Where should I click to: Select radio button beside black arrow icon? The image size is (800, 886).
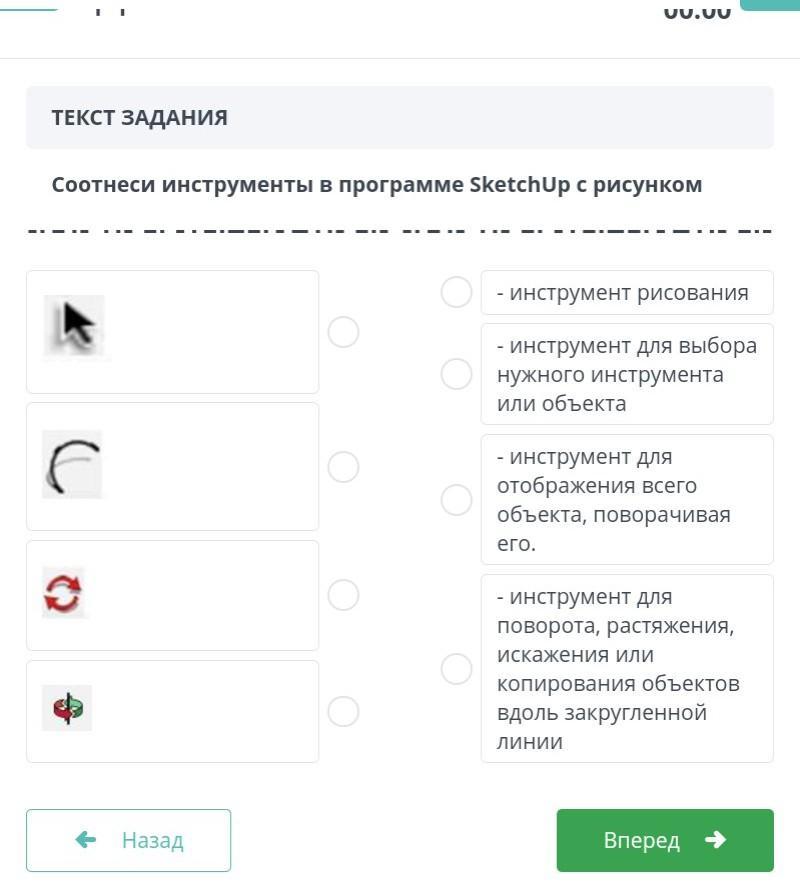tap(343, 332)
